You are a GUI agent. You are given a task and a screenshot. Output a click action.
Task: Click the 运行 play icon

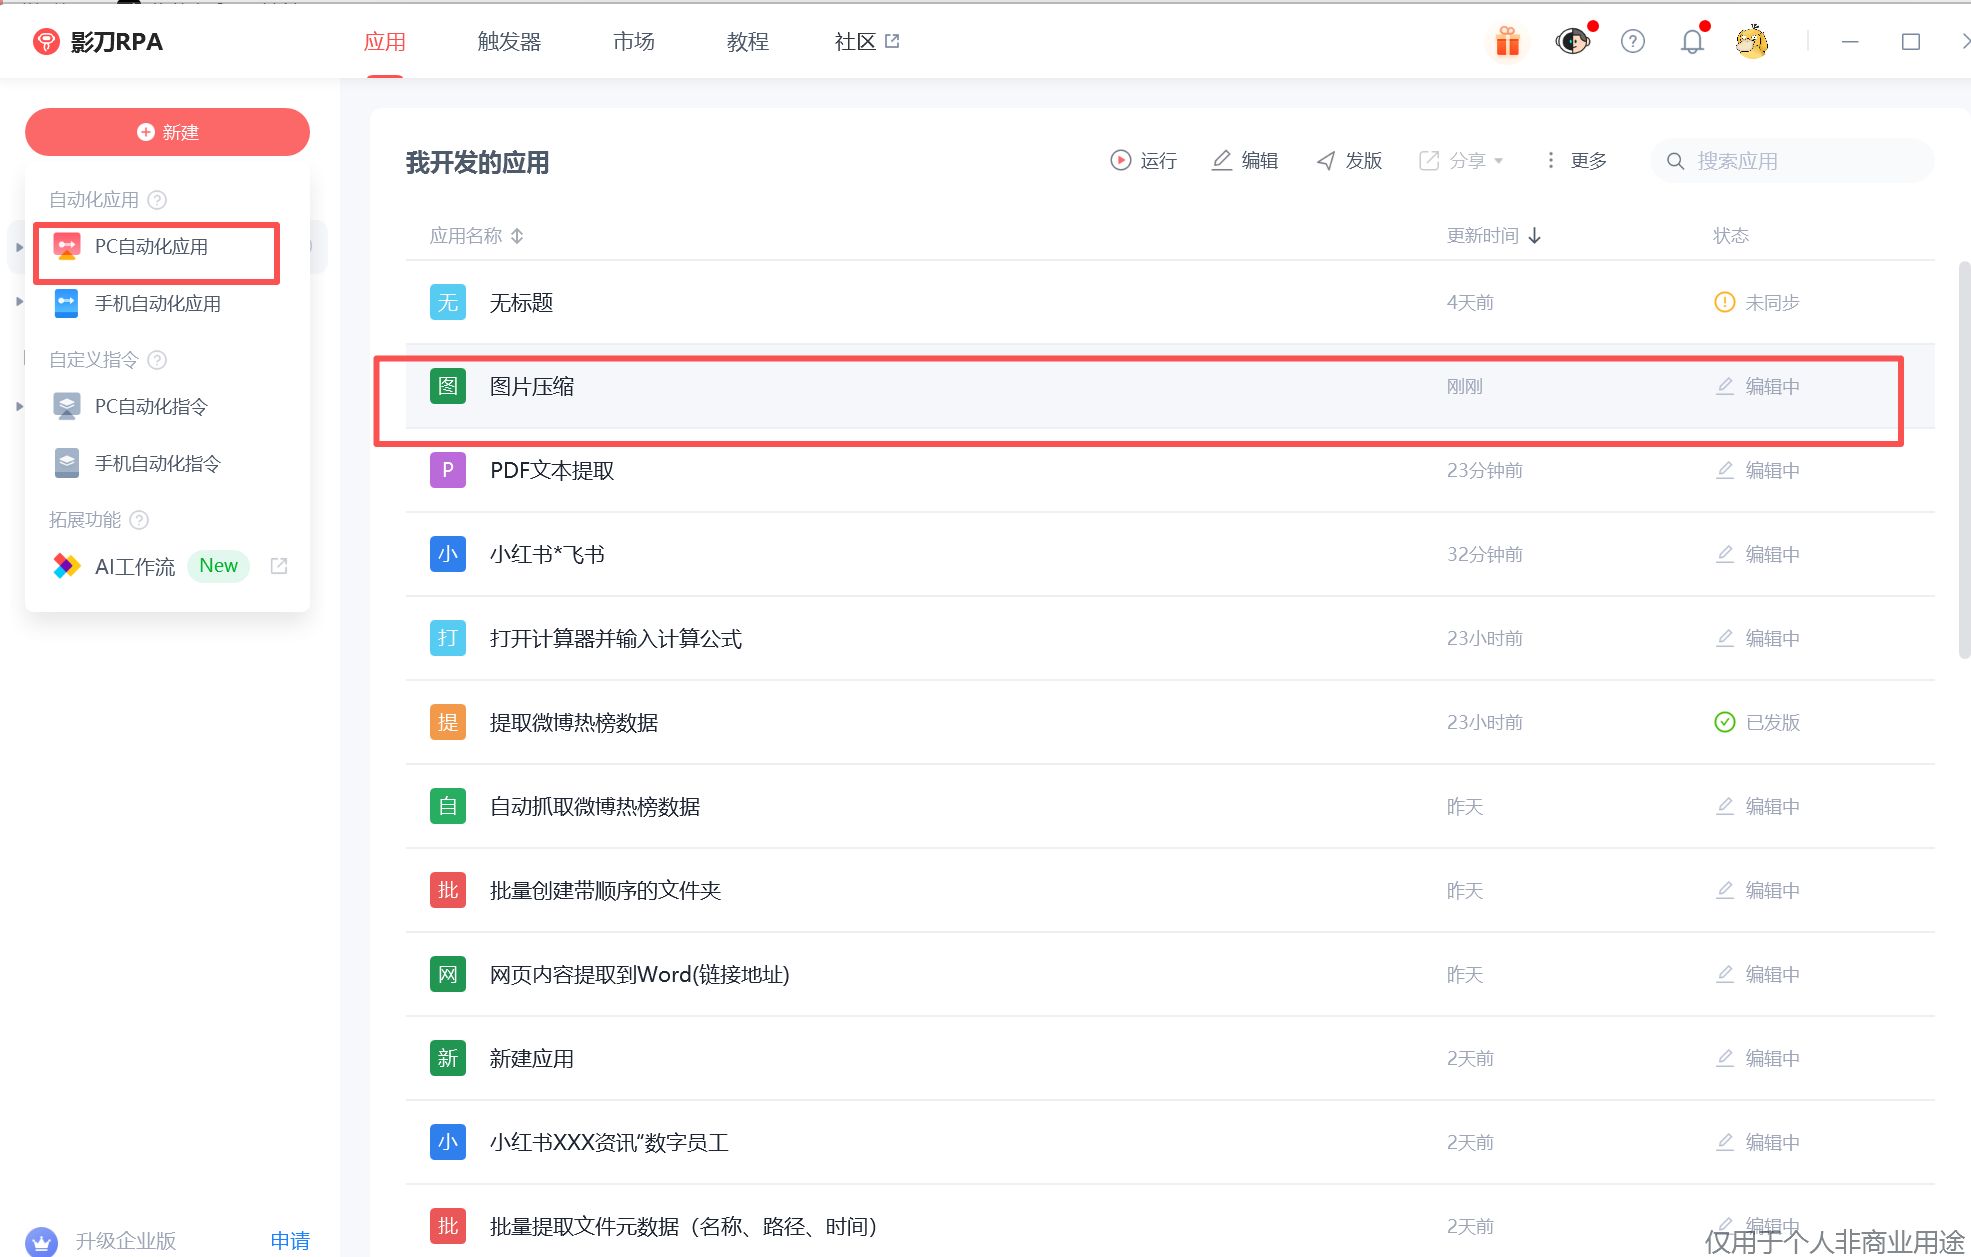(x=1120, y=160)
